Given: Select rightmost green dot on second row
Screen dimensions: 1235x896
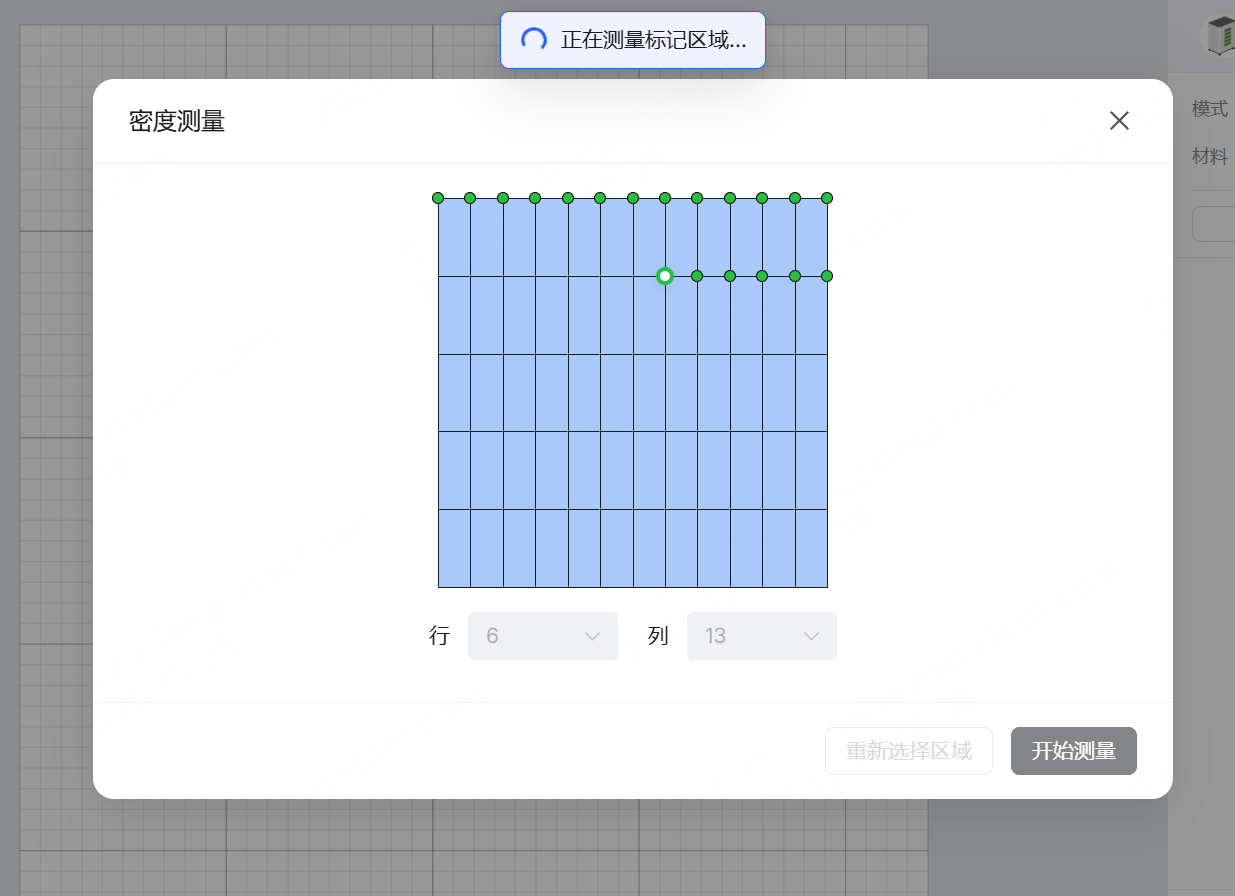Looking at the screenshot, I should [827, 276].
